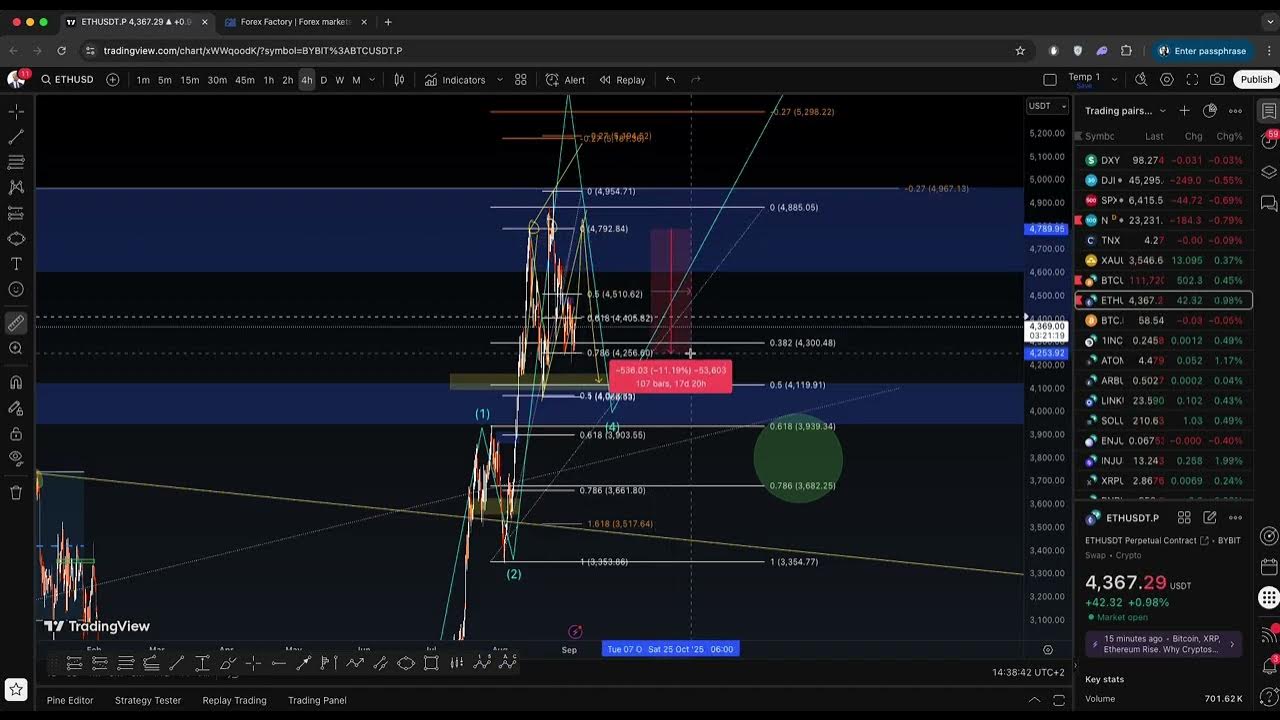The image size is (1280, 720).
Task: Open the Strategy Tester tab
Action: [148, 700]
